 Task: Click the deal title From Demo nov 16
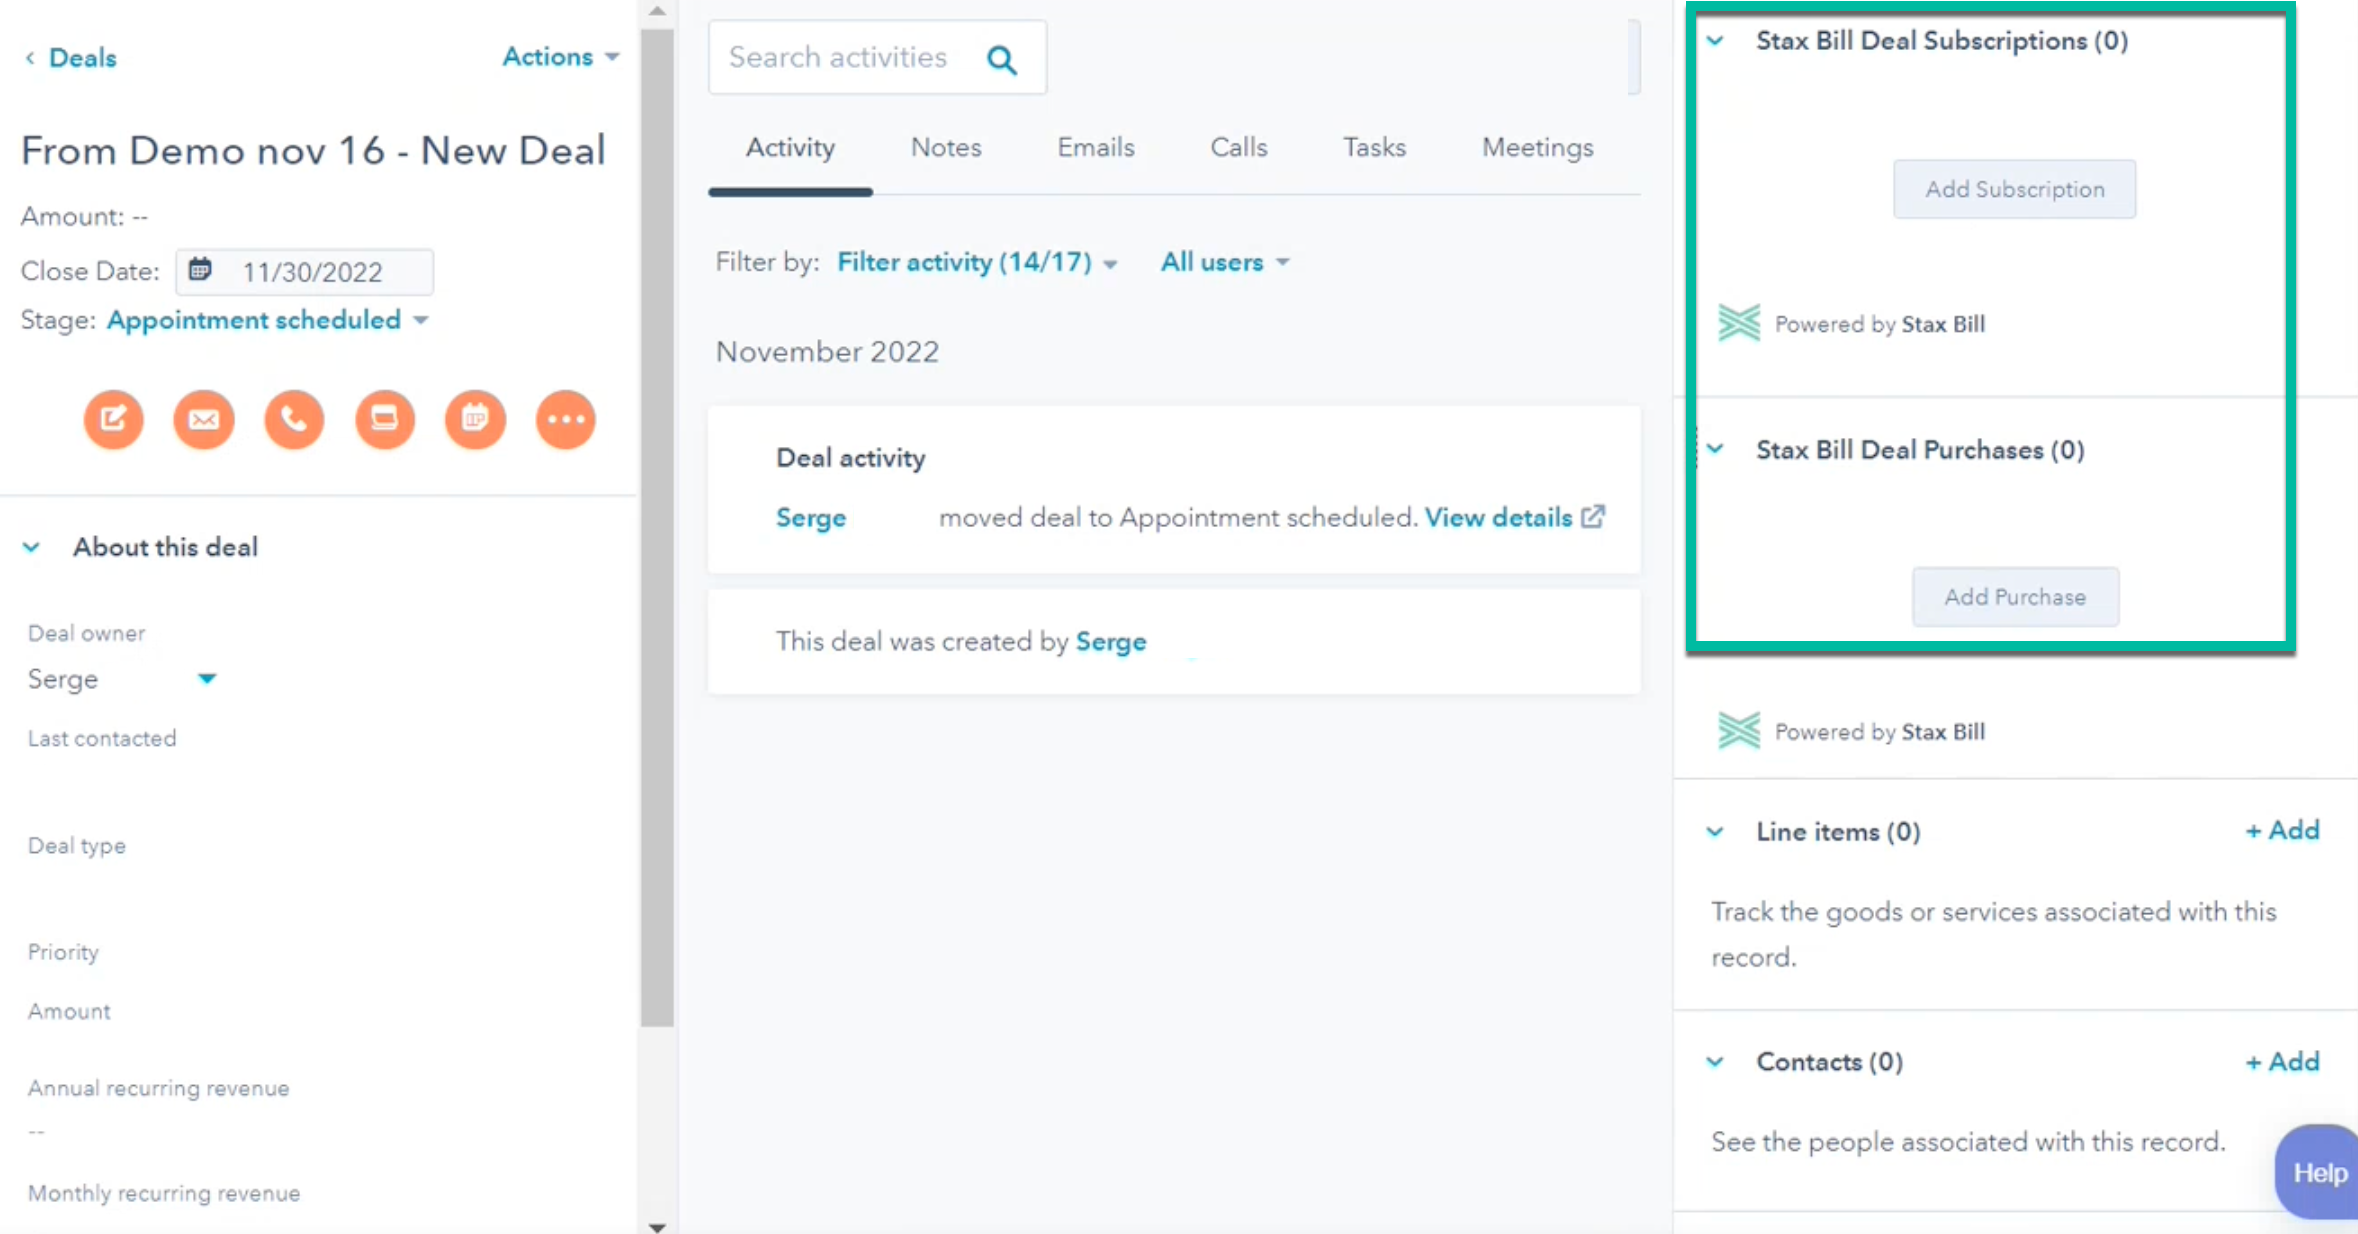pyautogui.click(x=313, y=151)
